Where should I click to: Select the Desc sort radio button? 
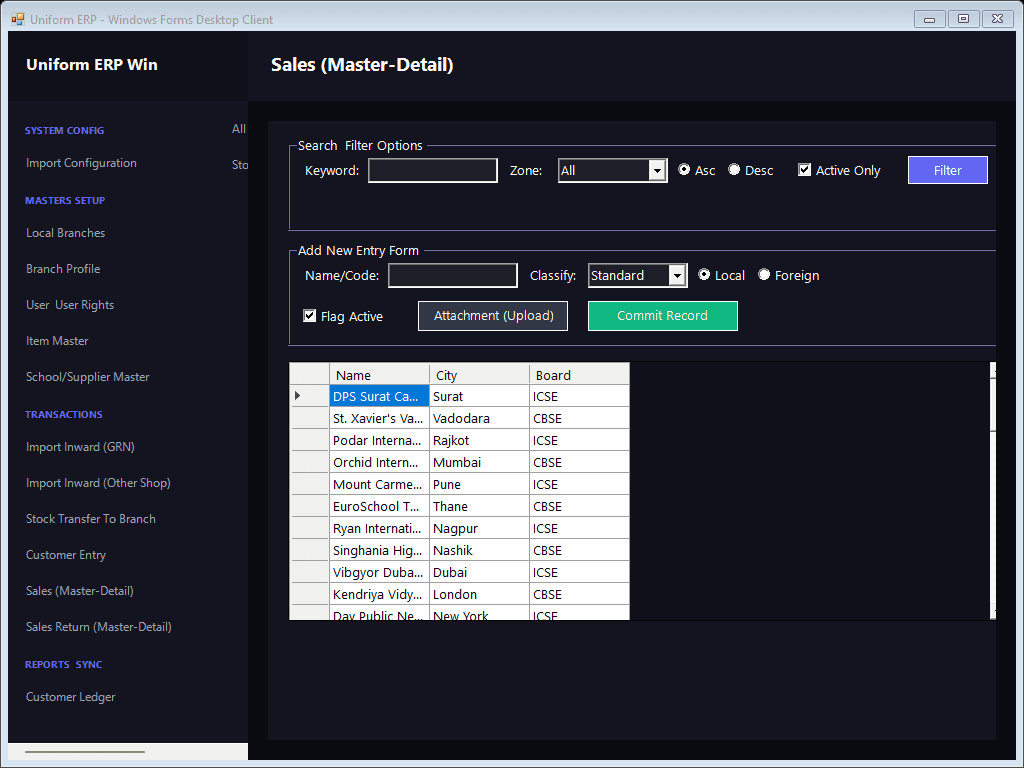tap(735, 170)
